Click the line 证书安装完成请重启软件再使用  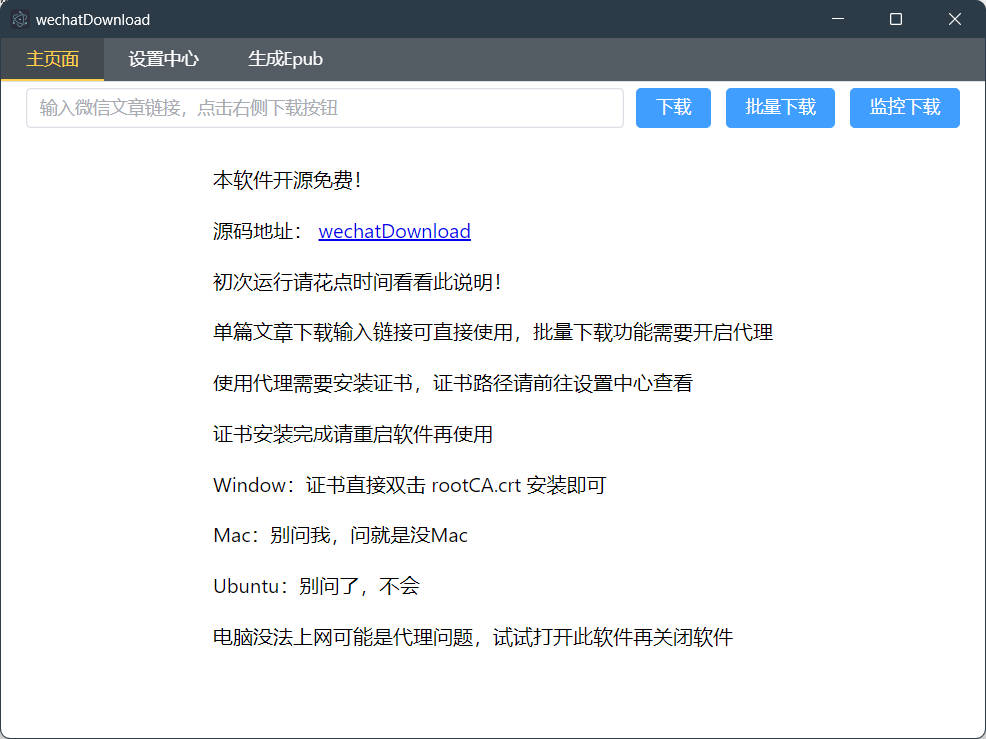353,434
